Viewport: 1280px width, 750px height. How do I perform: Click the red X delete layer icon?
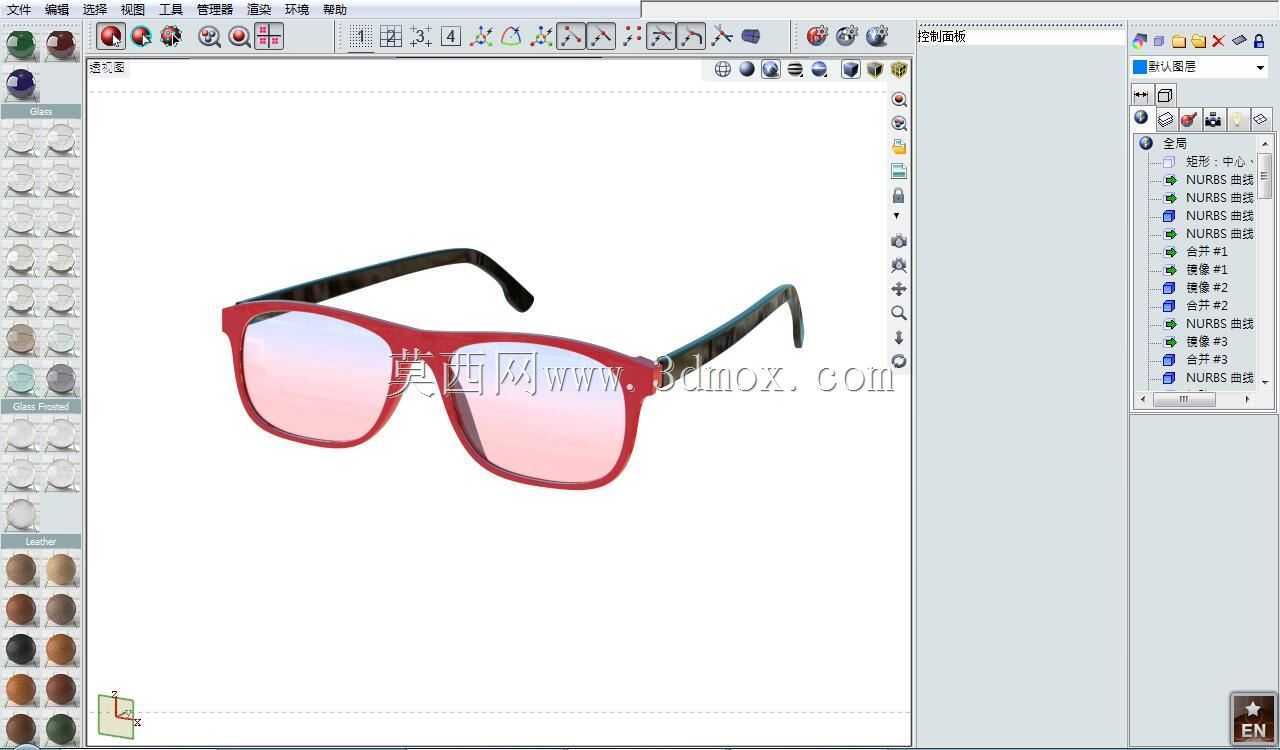(1218, 41)
